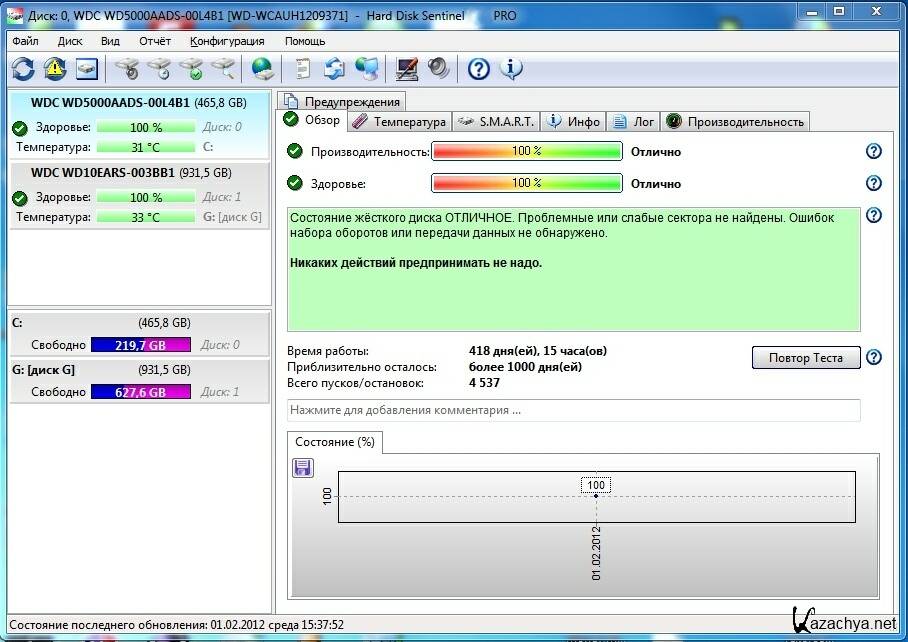
Task: Open the Предупреждения tab
Action: coord(343,101)
